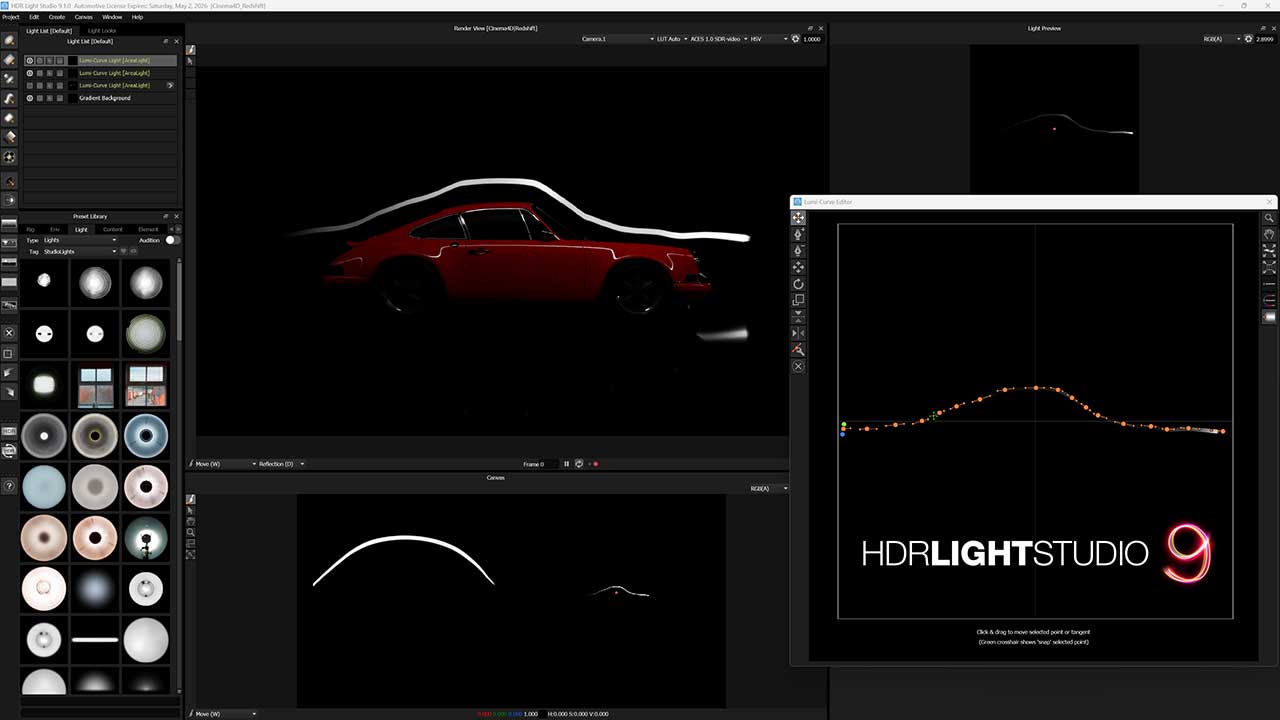The width and height of the screenshot is (1280, 720).
Task: Toggle the Audition switch in Preset Library
Action: 172,240
